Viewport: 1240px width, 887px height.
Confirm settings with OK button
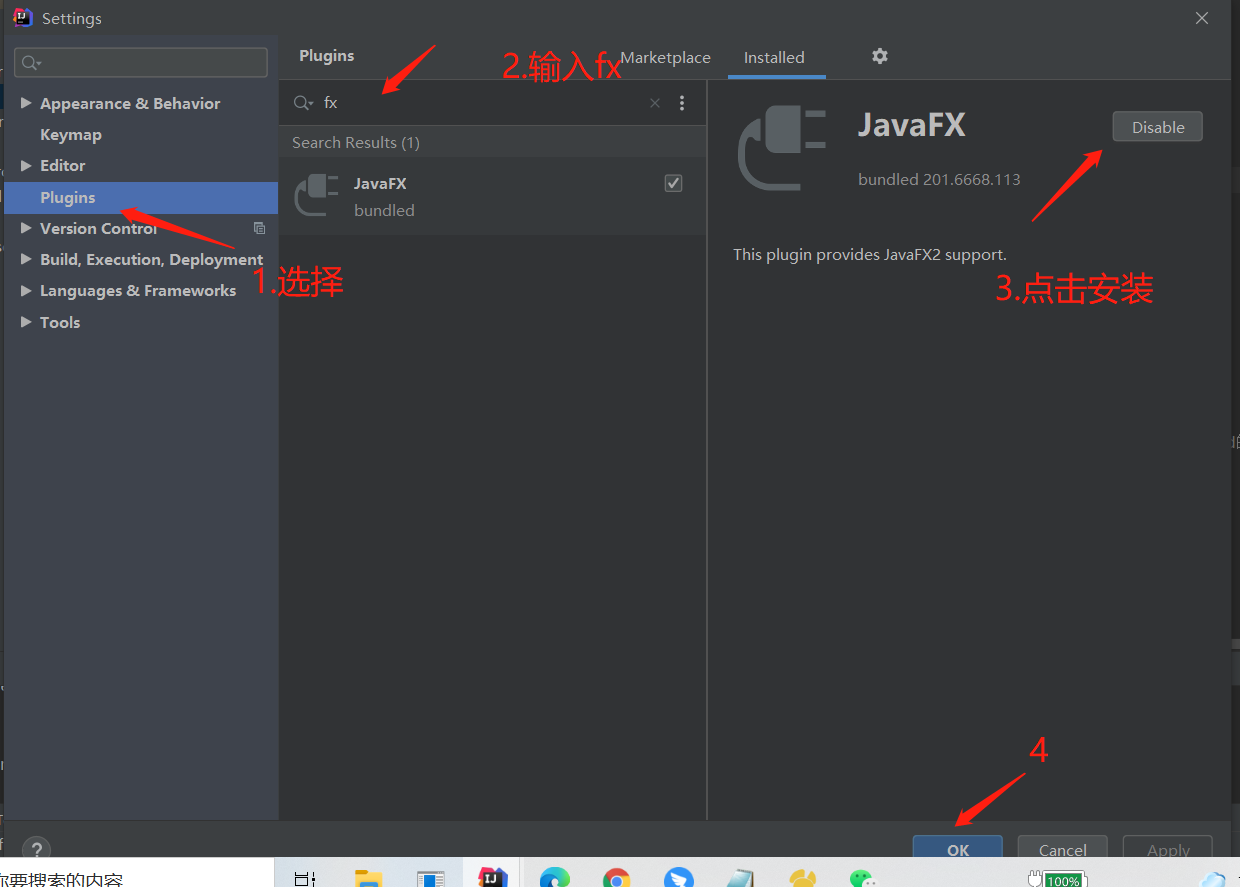pyautogui.click(x=958, y=848)
